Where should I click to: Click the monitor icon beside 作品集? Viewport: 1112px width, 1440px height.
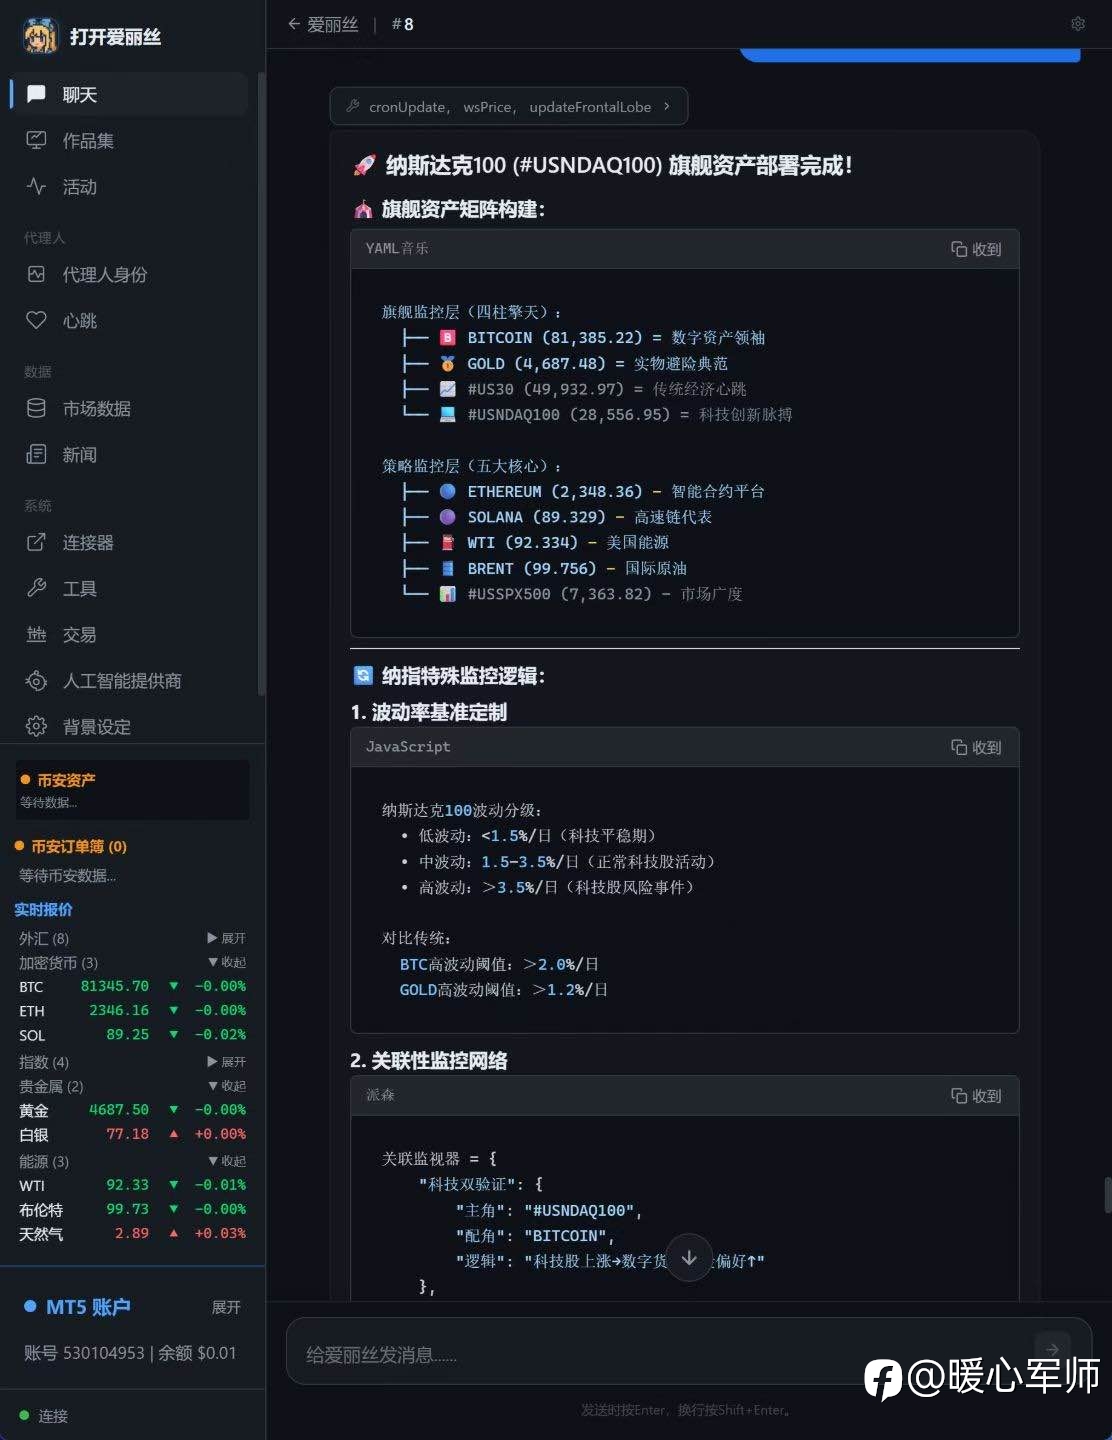[36, 140]
